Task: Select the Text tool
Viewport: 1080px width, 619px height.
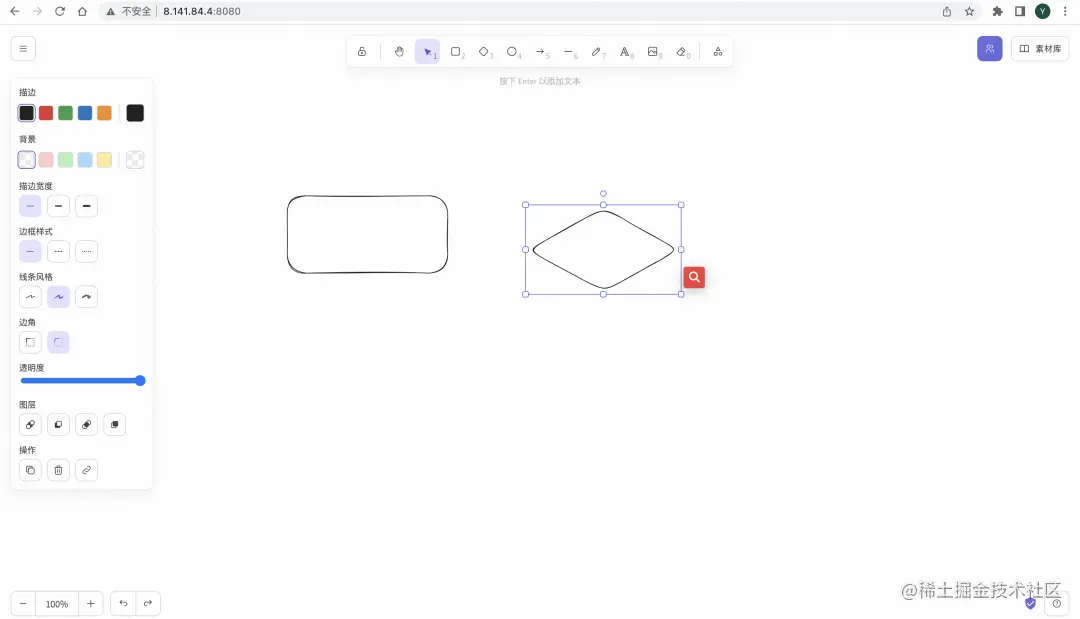Action: [625, 52]
